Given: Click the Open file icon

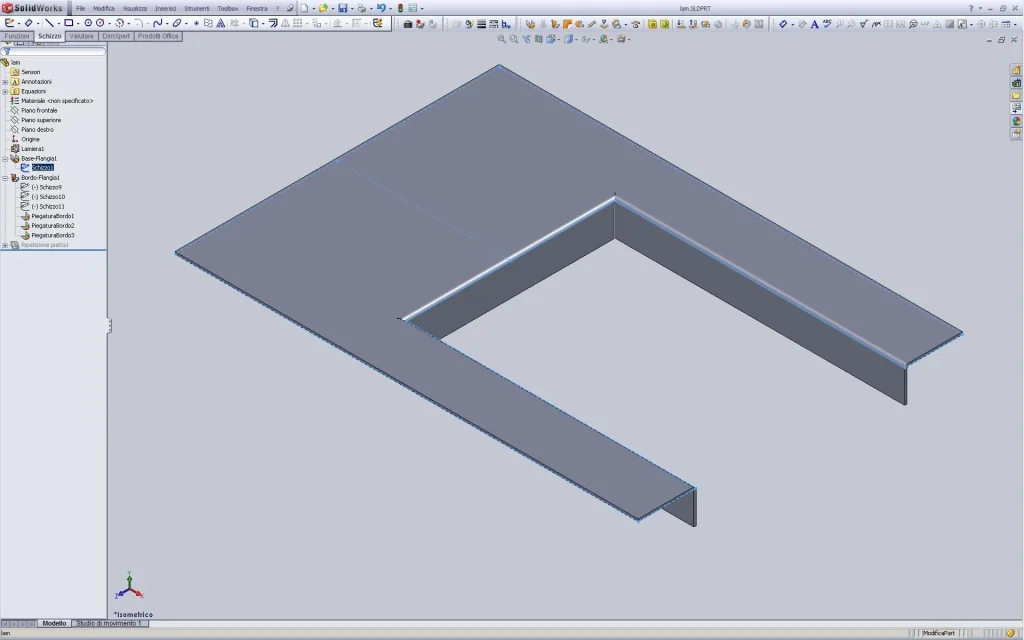Looking at the screenshot, I should click(323, 8).
